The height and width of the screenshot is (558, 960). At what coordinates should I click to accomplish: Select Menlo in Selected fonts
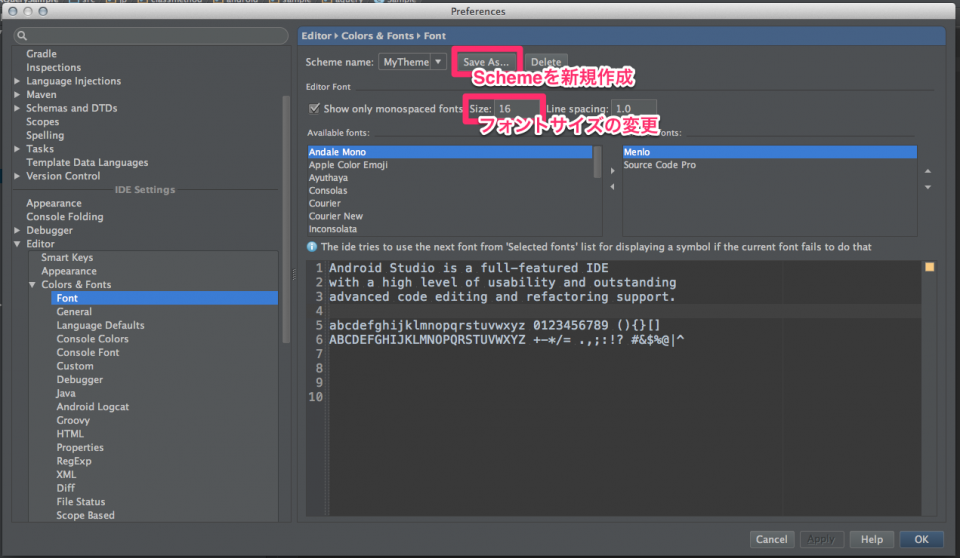pyautogui.click(x=770, y=152)
